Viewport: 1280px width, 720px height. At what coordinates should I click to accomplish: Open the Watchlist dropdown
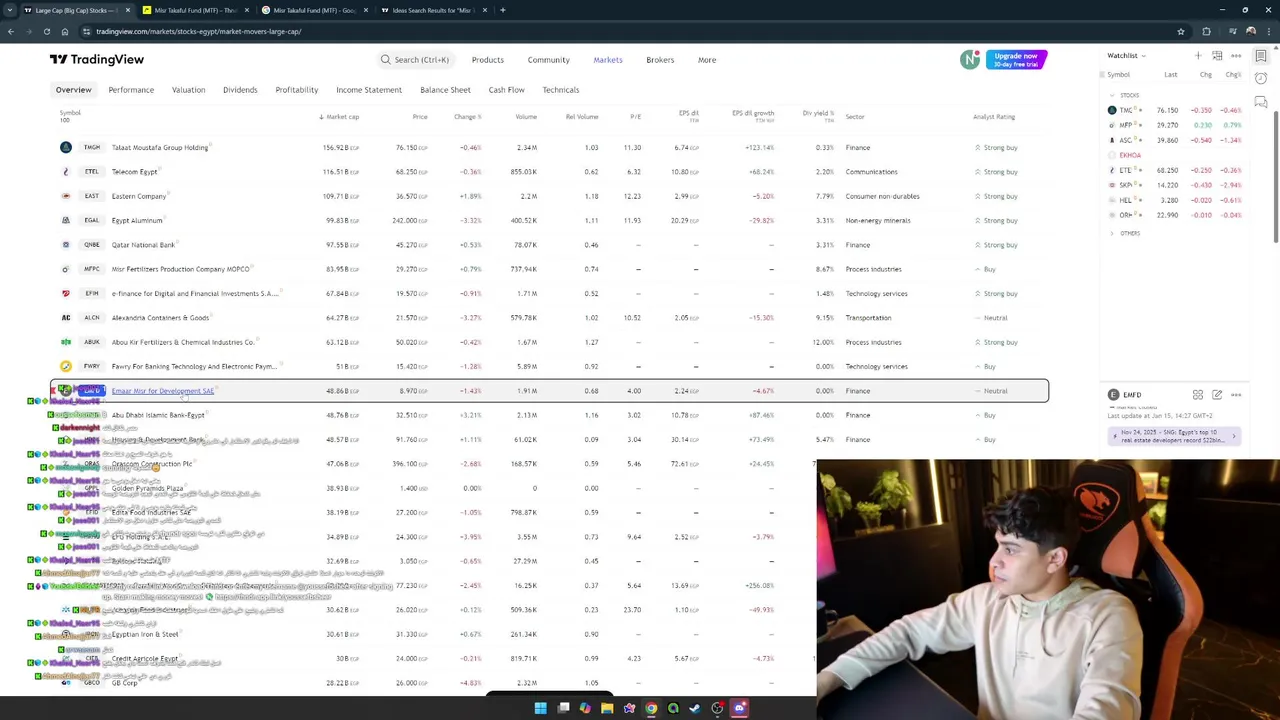pos(1126,56)
